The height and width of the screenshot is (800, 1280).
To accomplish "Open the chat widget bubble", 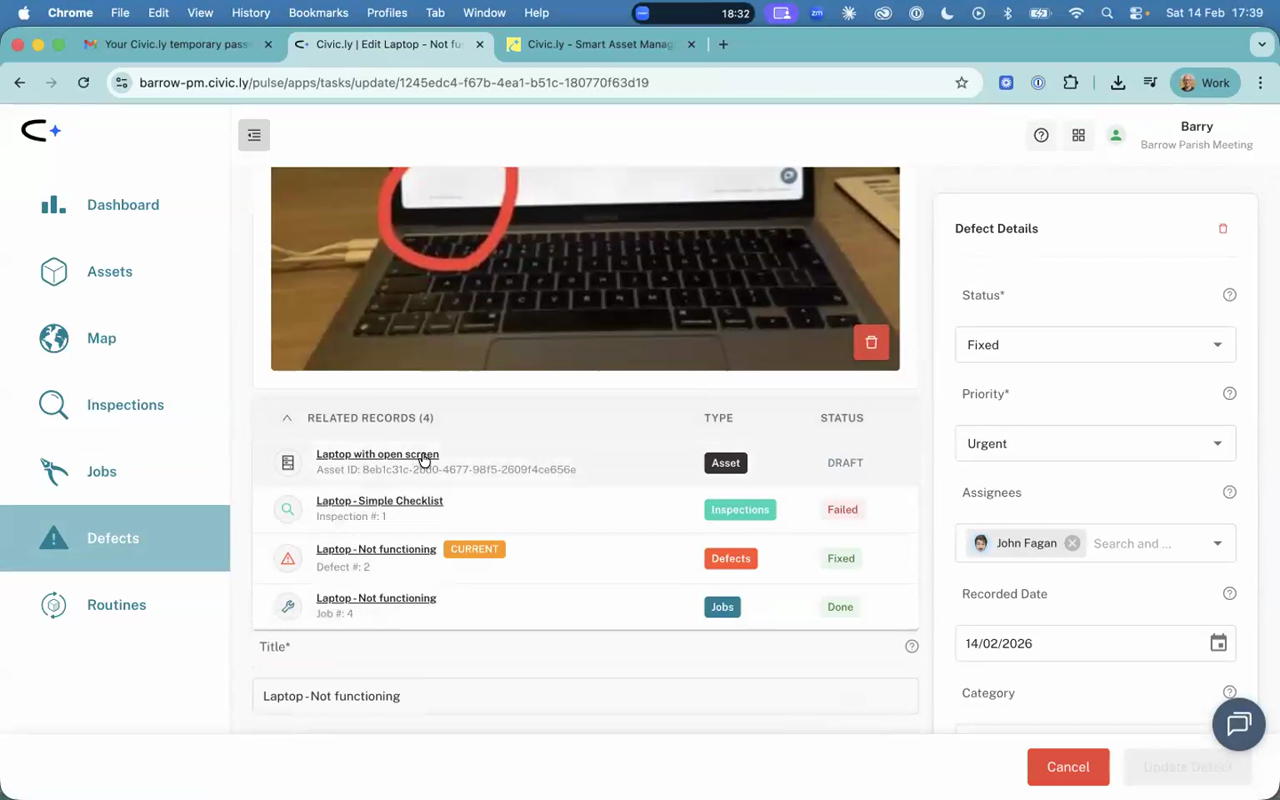I will click(x=1238, y=724).
